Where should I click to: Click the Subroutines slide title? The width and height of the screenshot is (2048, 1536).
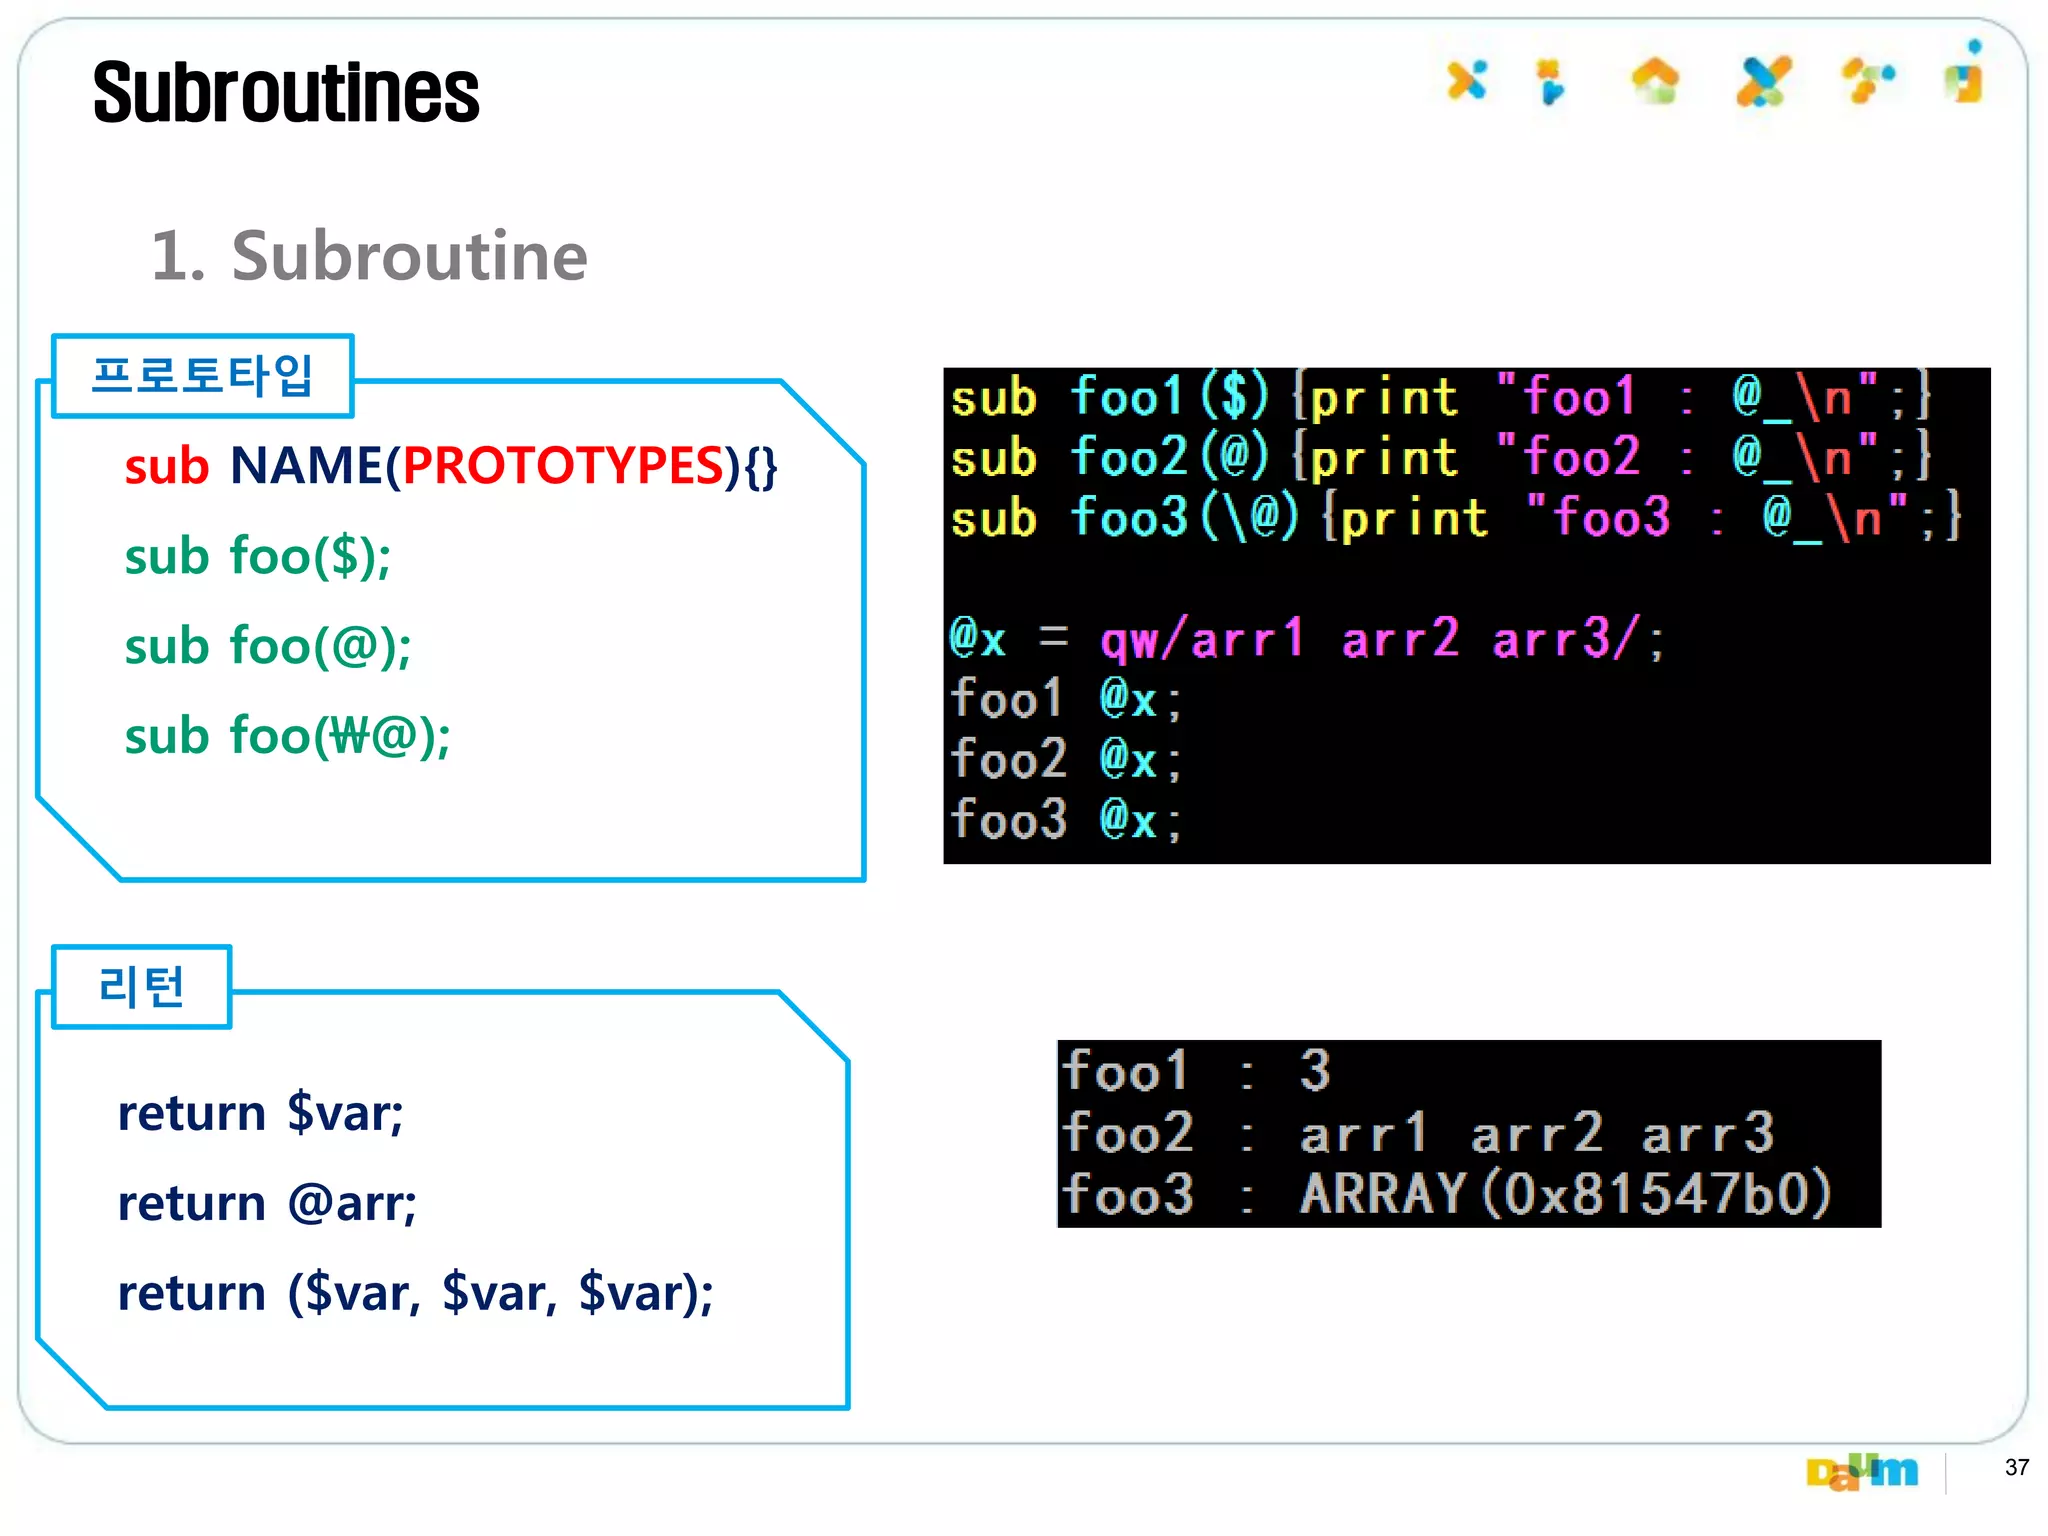click(x=286, y=92)
